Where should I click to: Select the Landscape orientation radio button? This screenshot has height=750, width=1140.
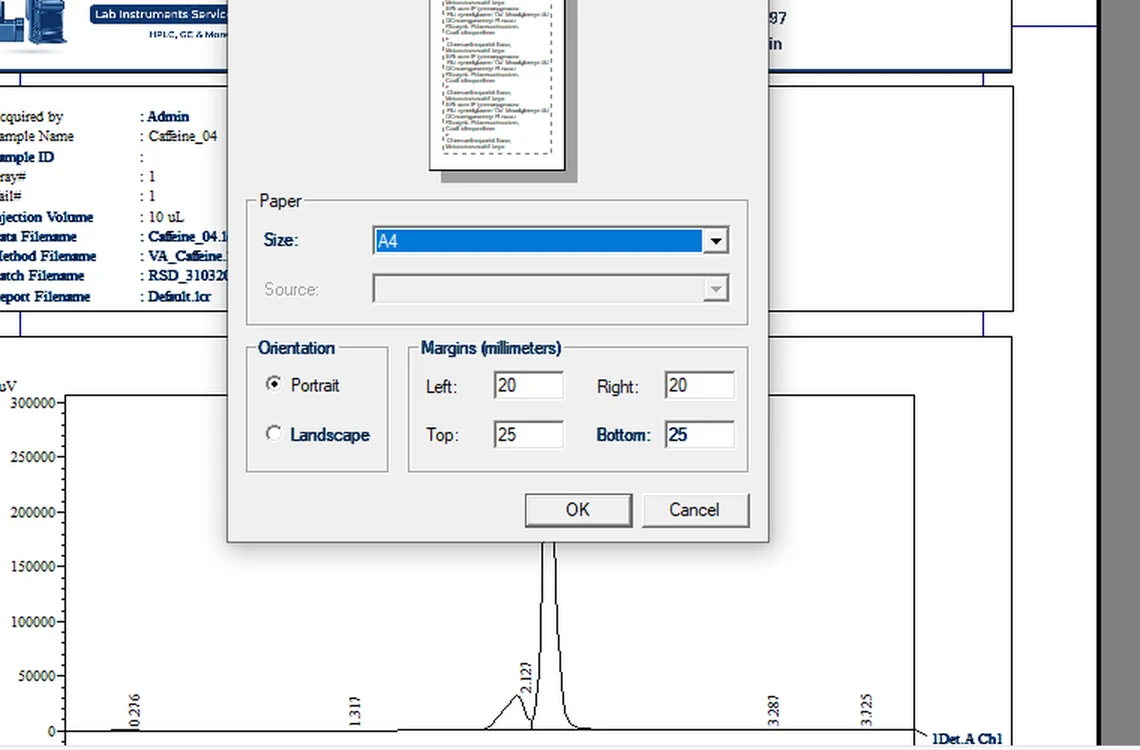pyautogui.click(x=274, y=434)
